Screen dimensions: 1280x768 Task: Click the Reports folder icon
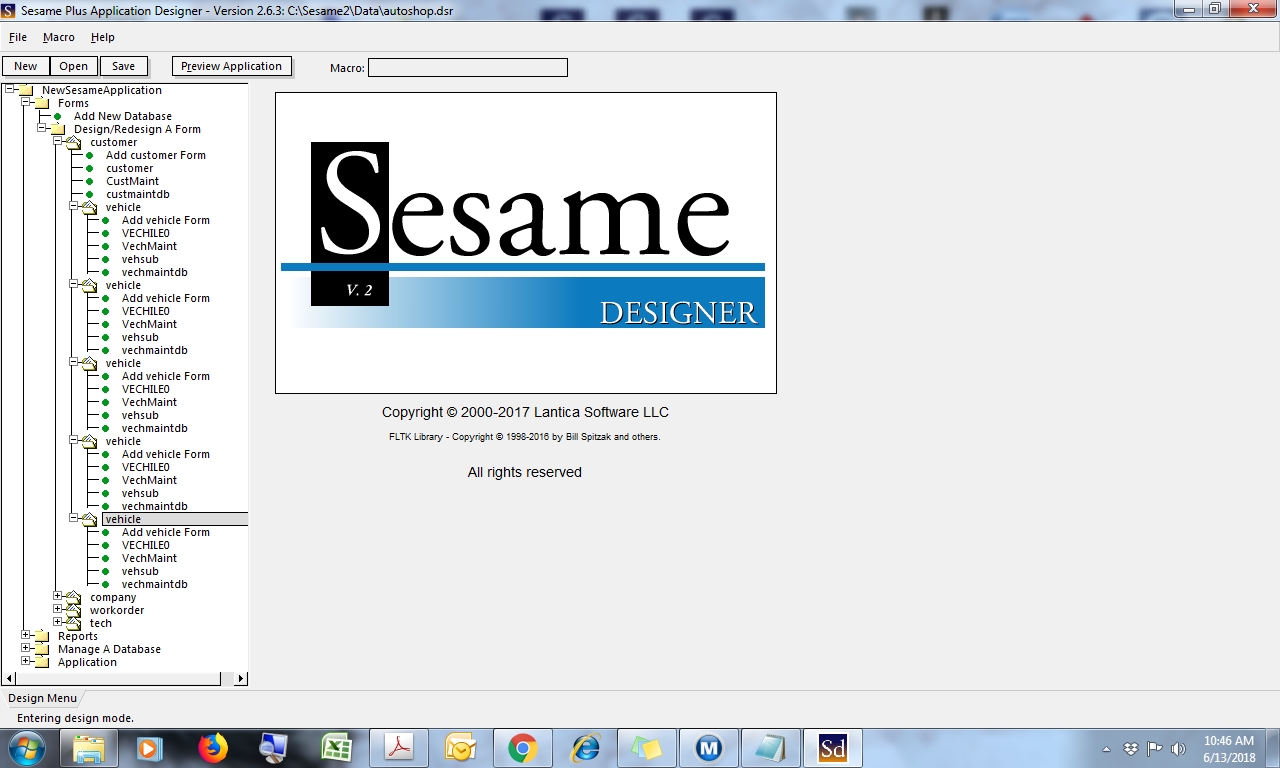[x=41, y=636]
